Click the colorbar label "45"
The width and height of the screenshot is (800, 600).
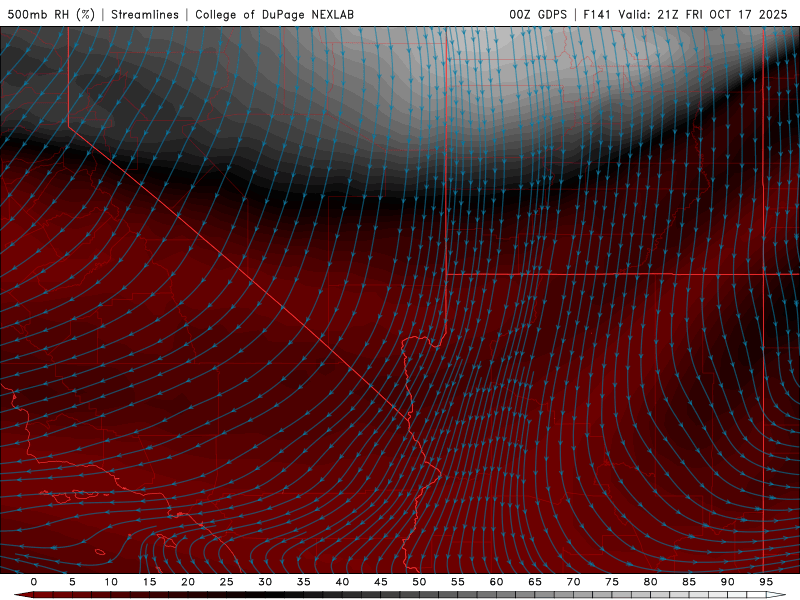(x=381, y=582)
